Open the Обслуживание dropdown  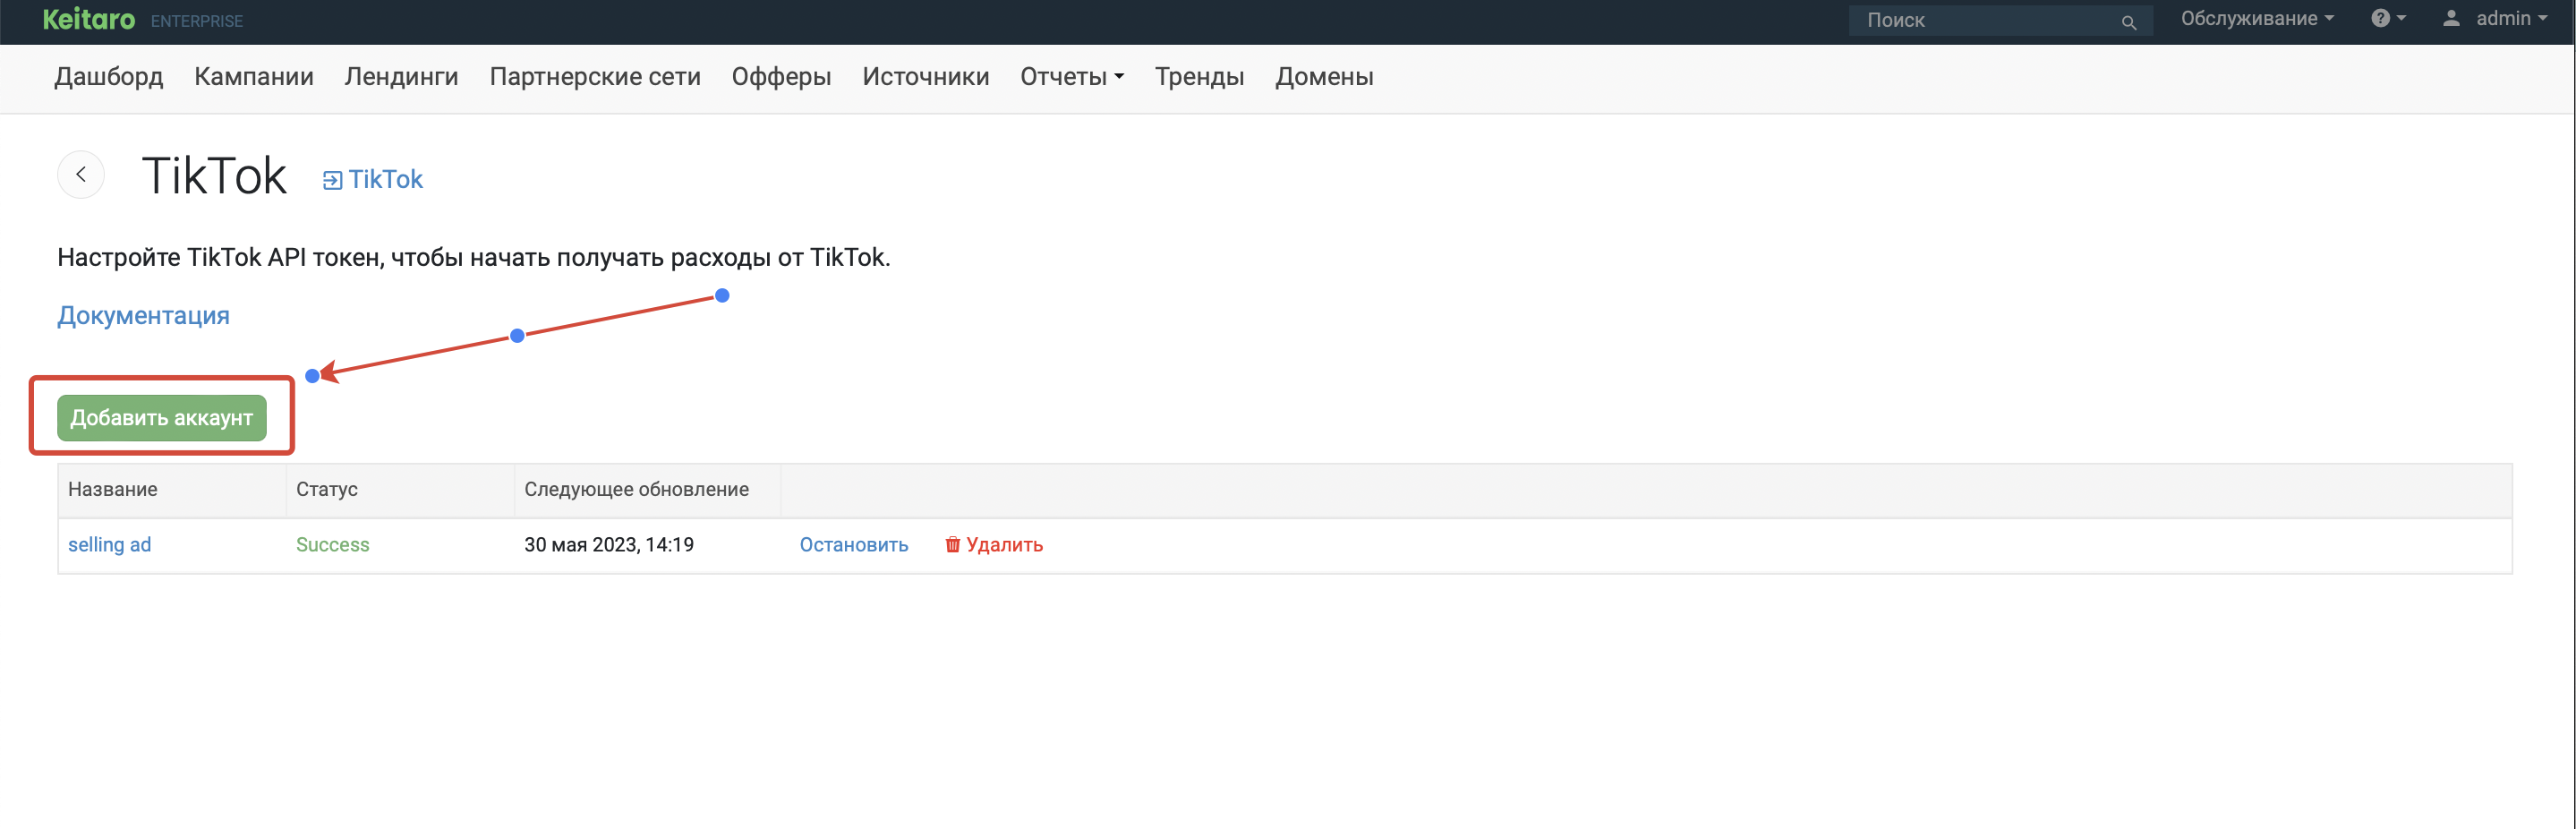point(2257,18)
